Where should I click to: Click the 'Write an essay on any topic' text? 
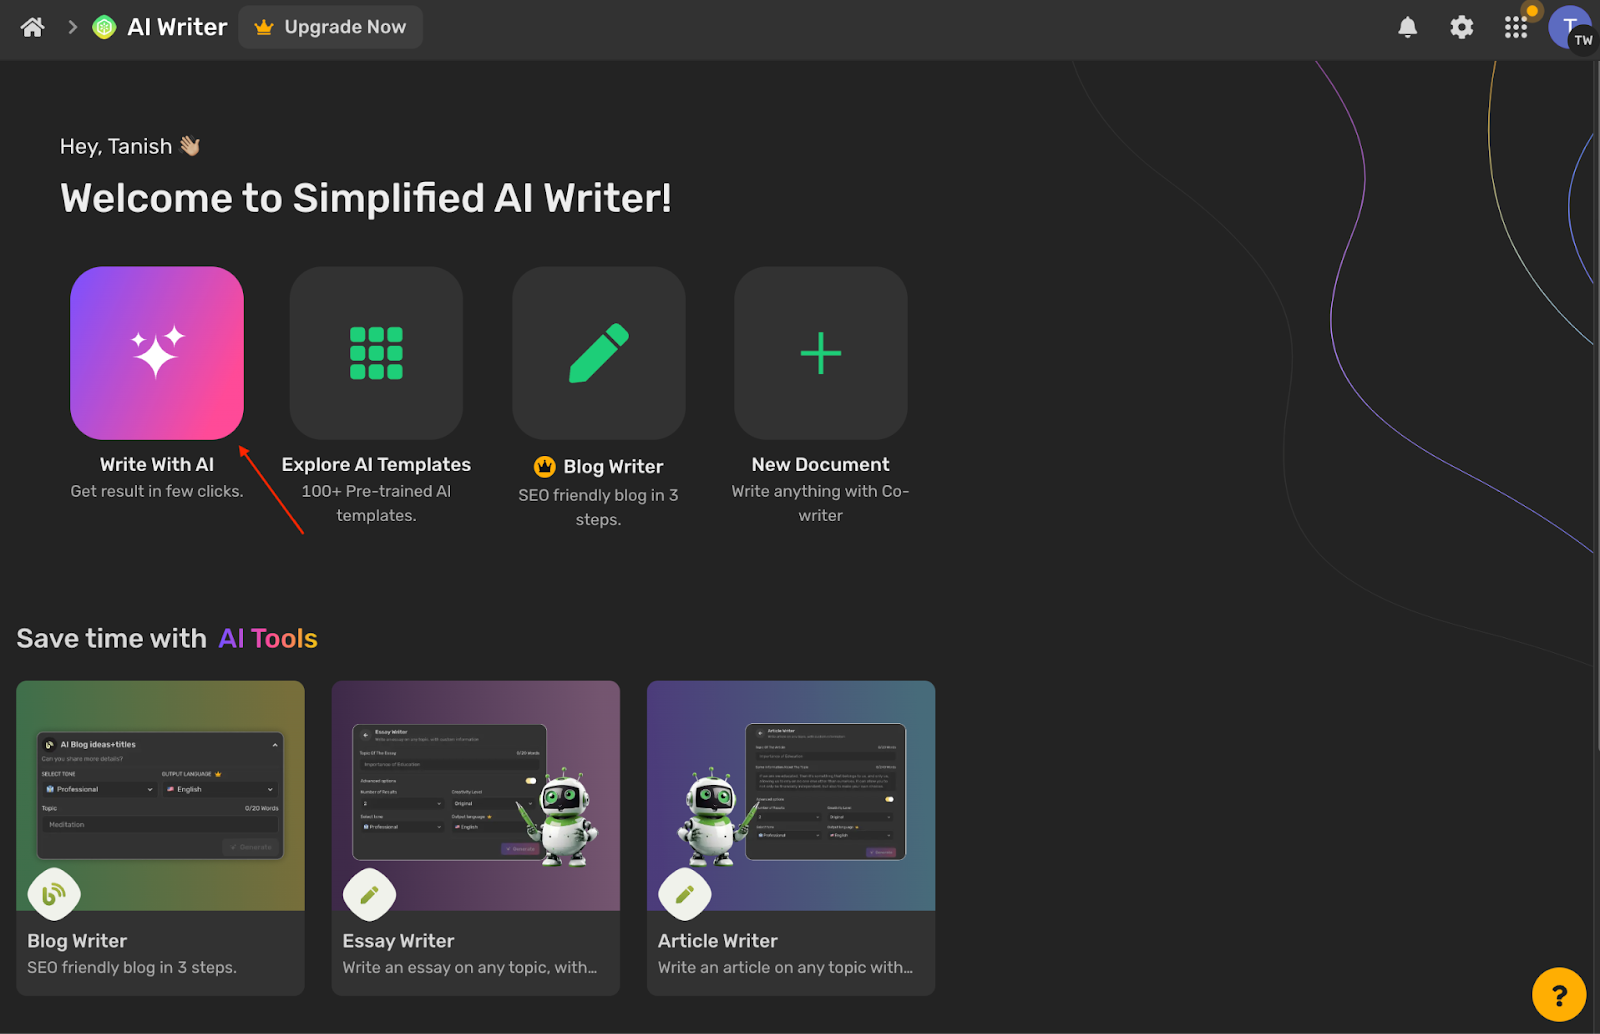tap(470, 967)
